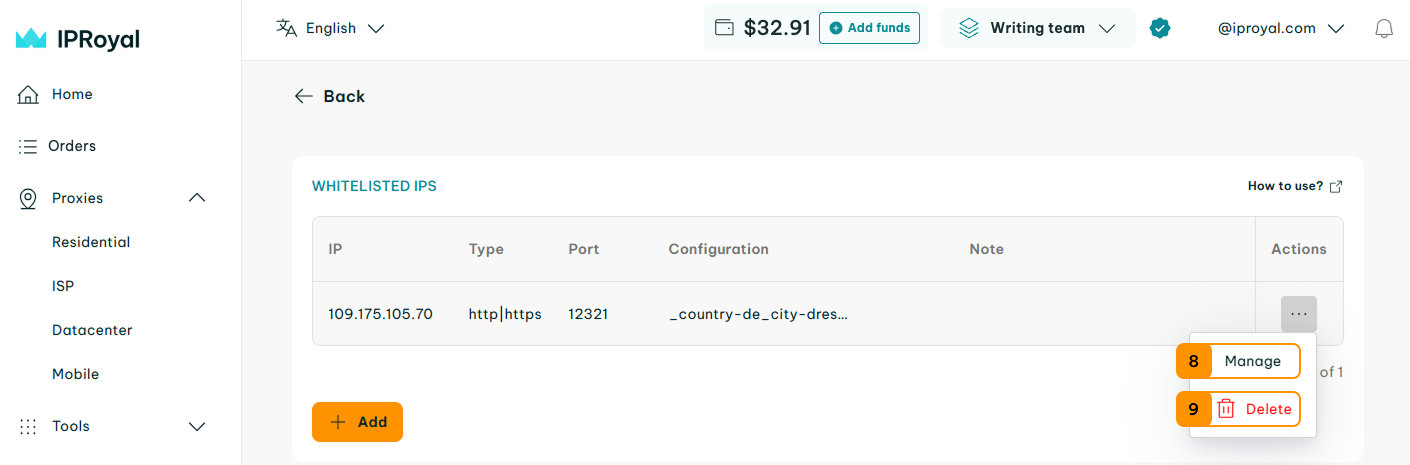Screen dimensions: 1410x465
Task: Click the verified badge icon
Action: [1160, 28]
